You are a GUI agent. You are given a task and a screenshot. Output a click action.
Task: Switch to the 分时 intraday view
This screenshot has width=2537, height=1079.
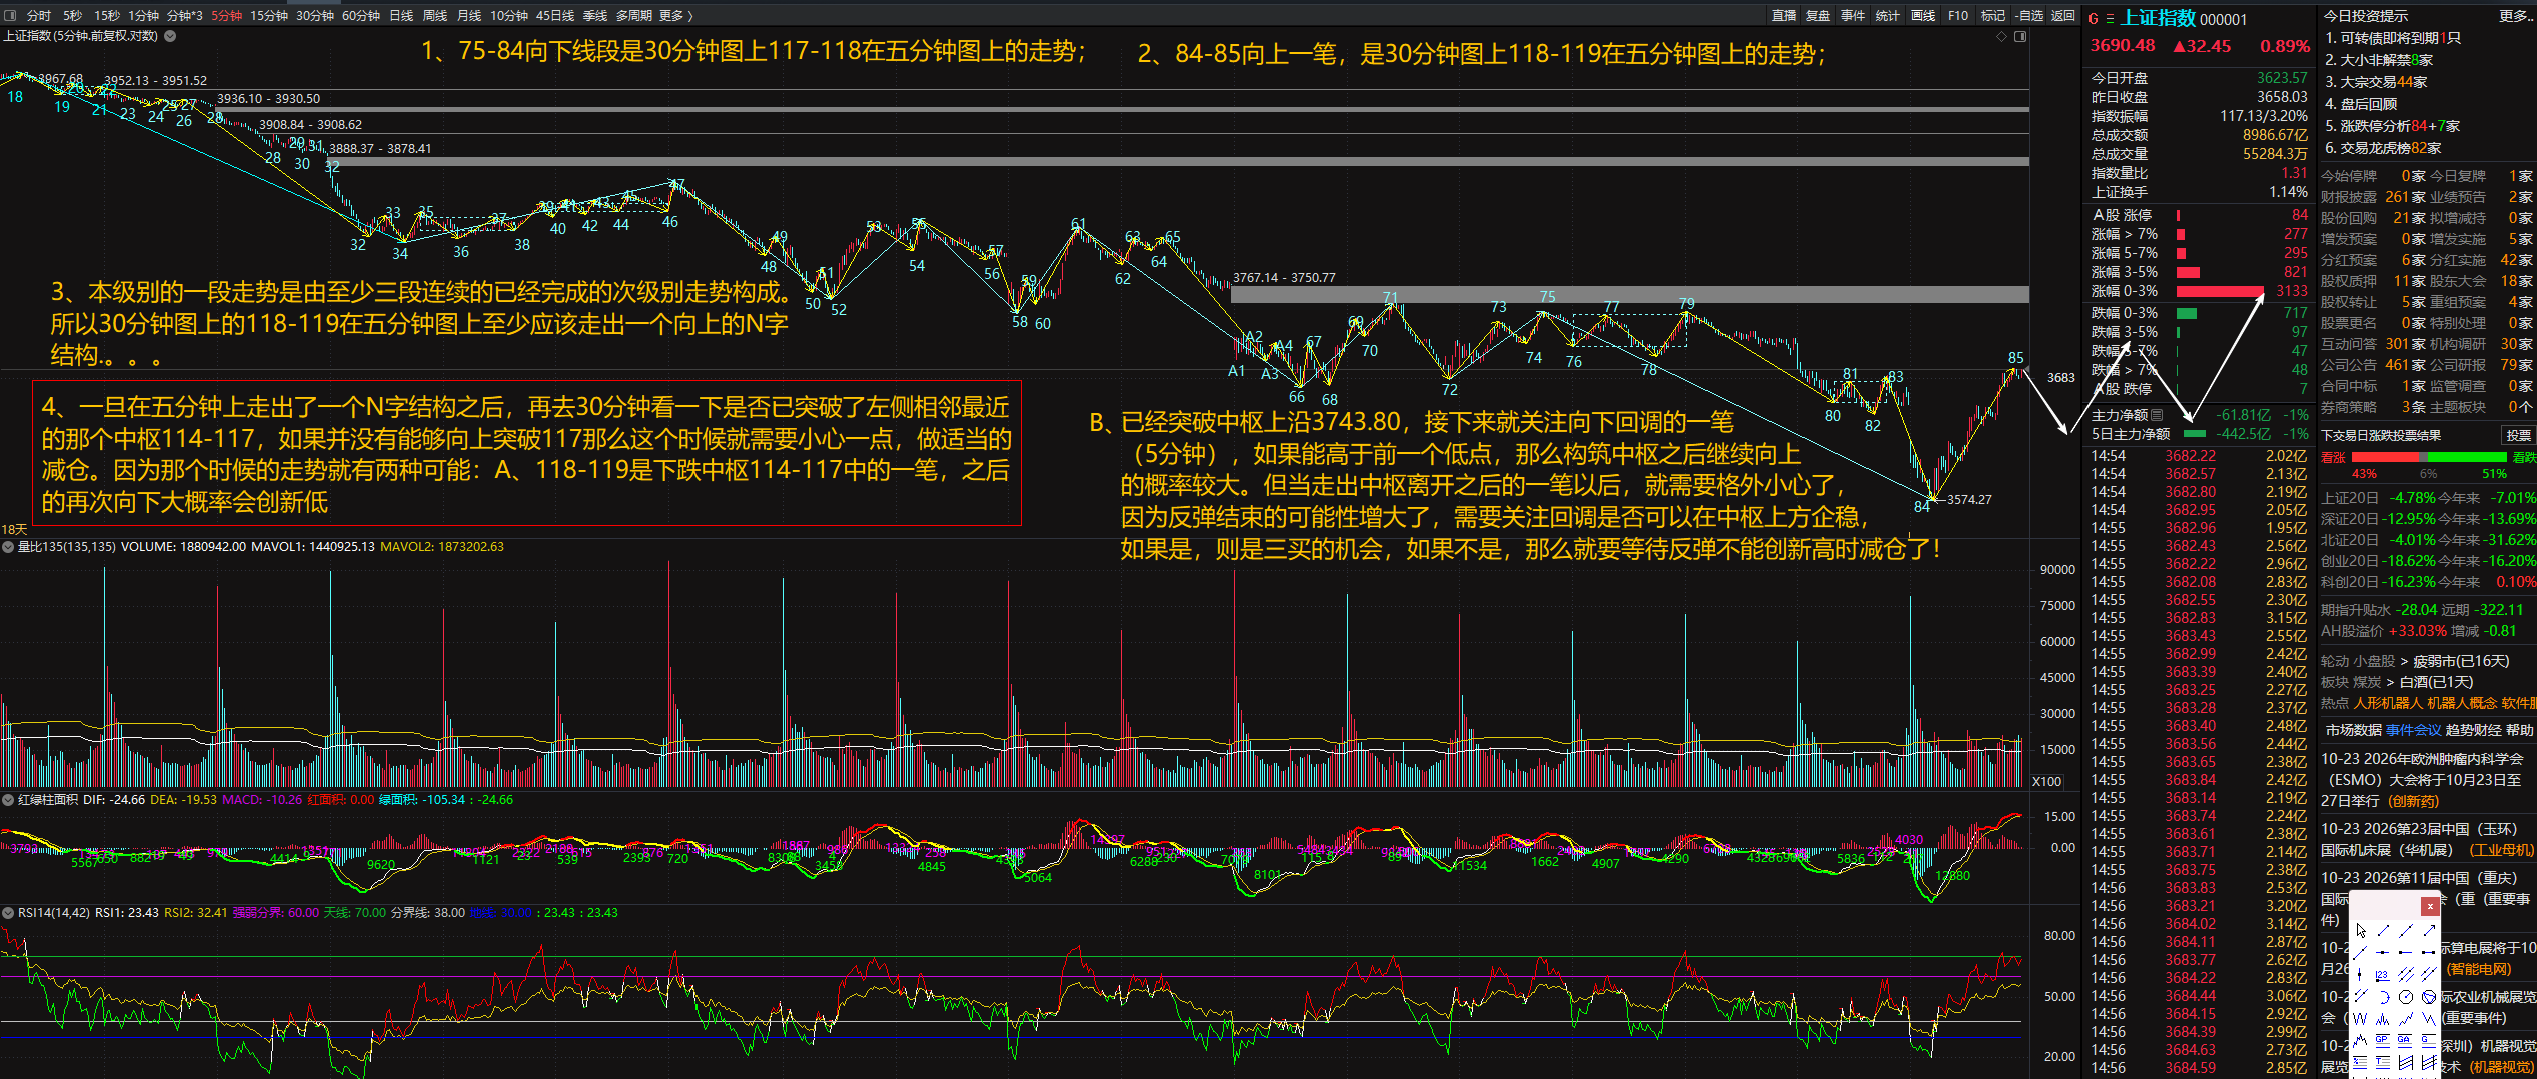pos(39,15)
